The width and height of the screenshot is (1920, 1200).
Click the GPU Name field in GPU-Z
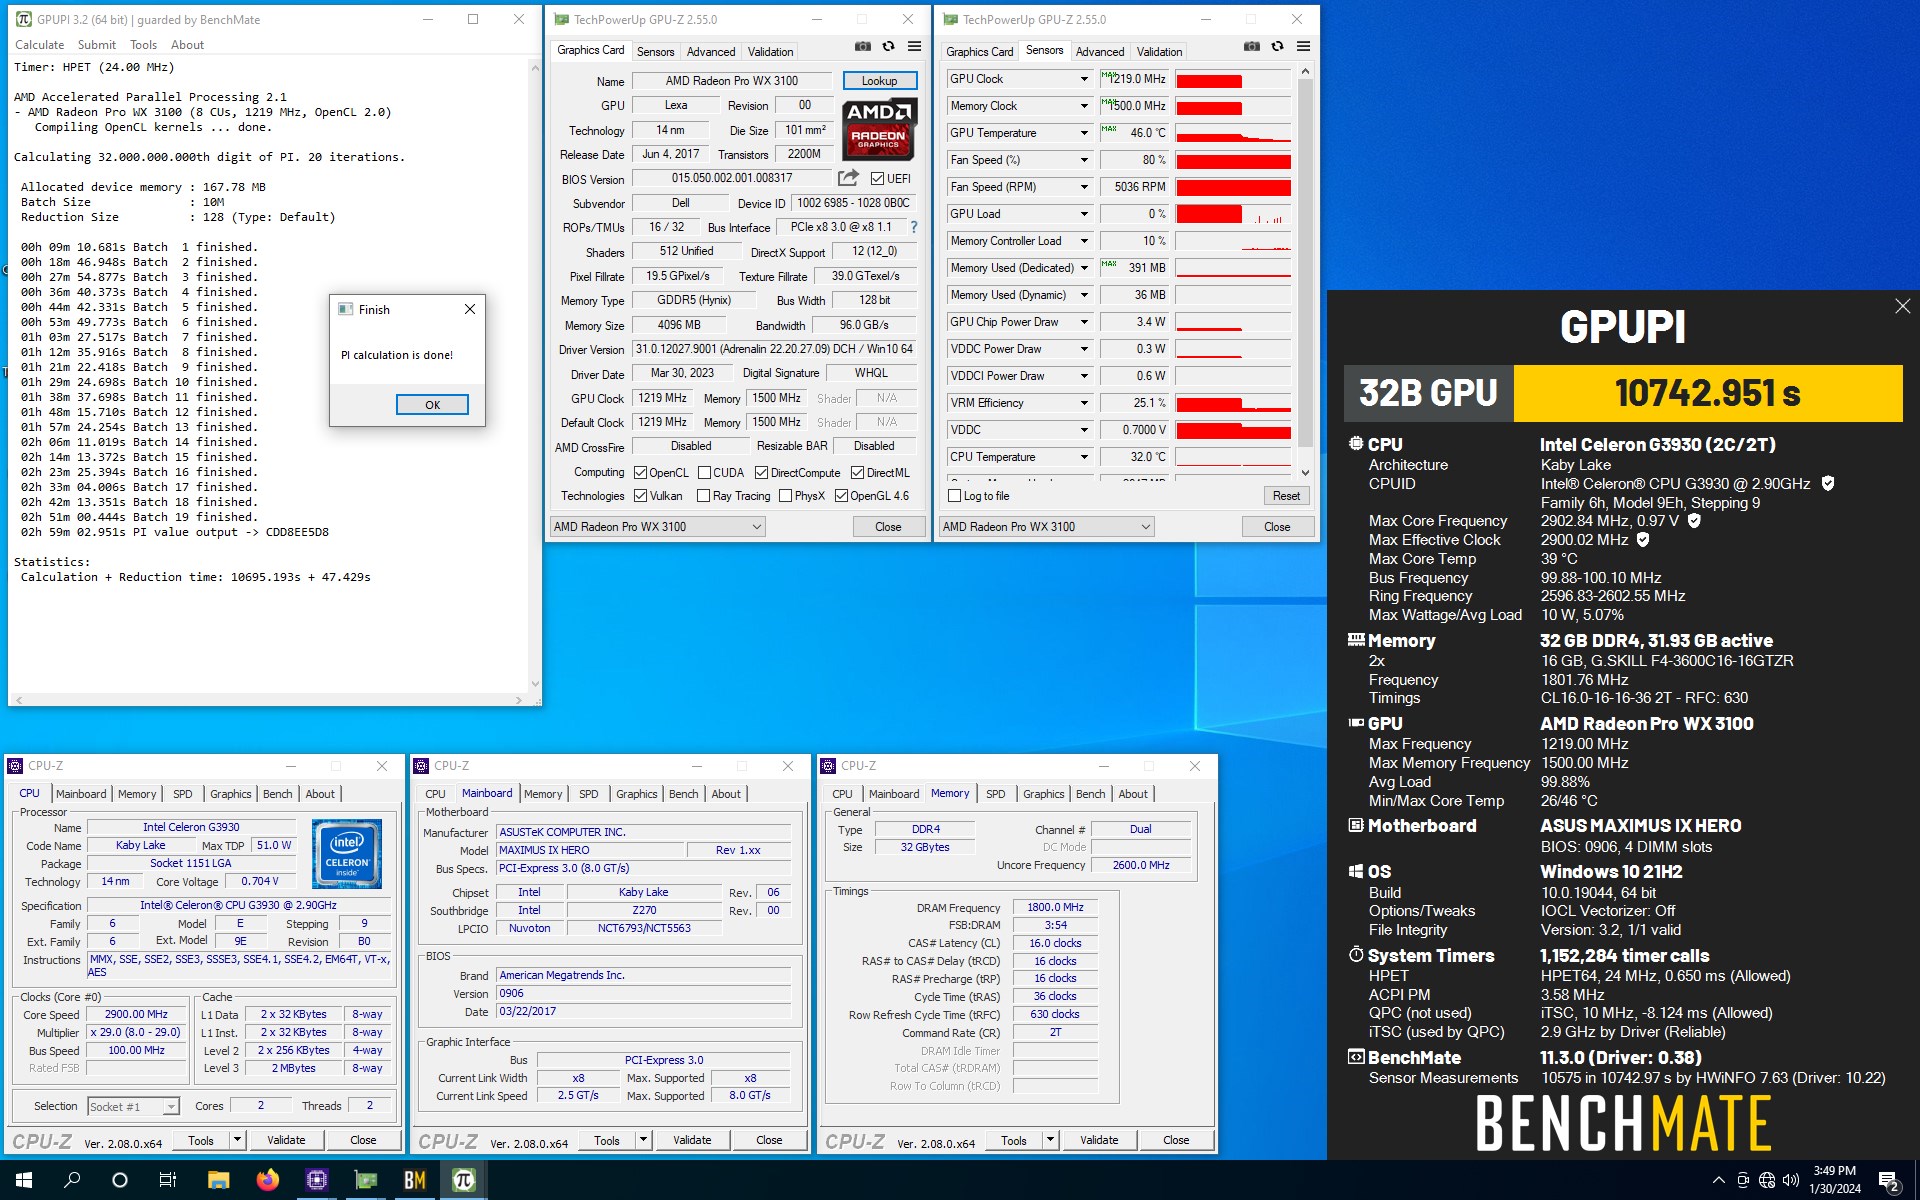click(x=732, y=81)
